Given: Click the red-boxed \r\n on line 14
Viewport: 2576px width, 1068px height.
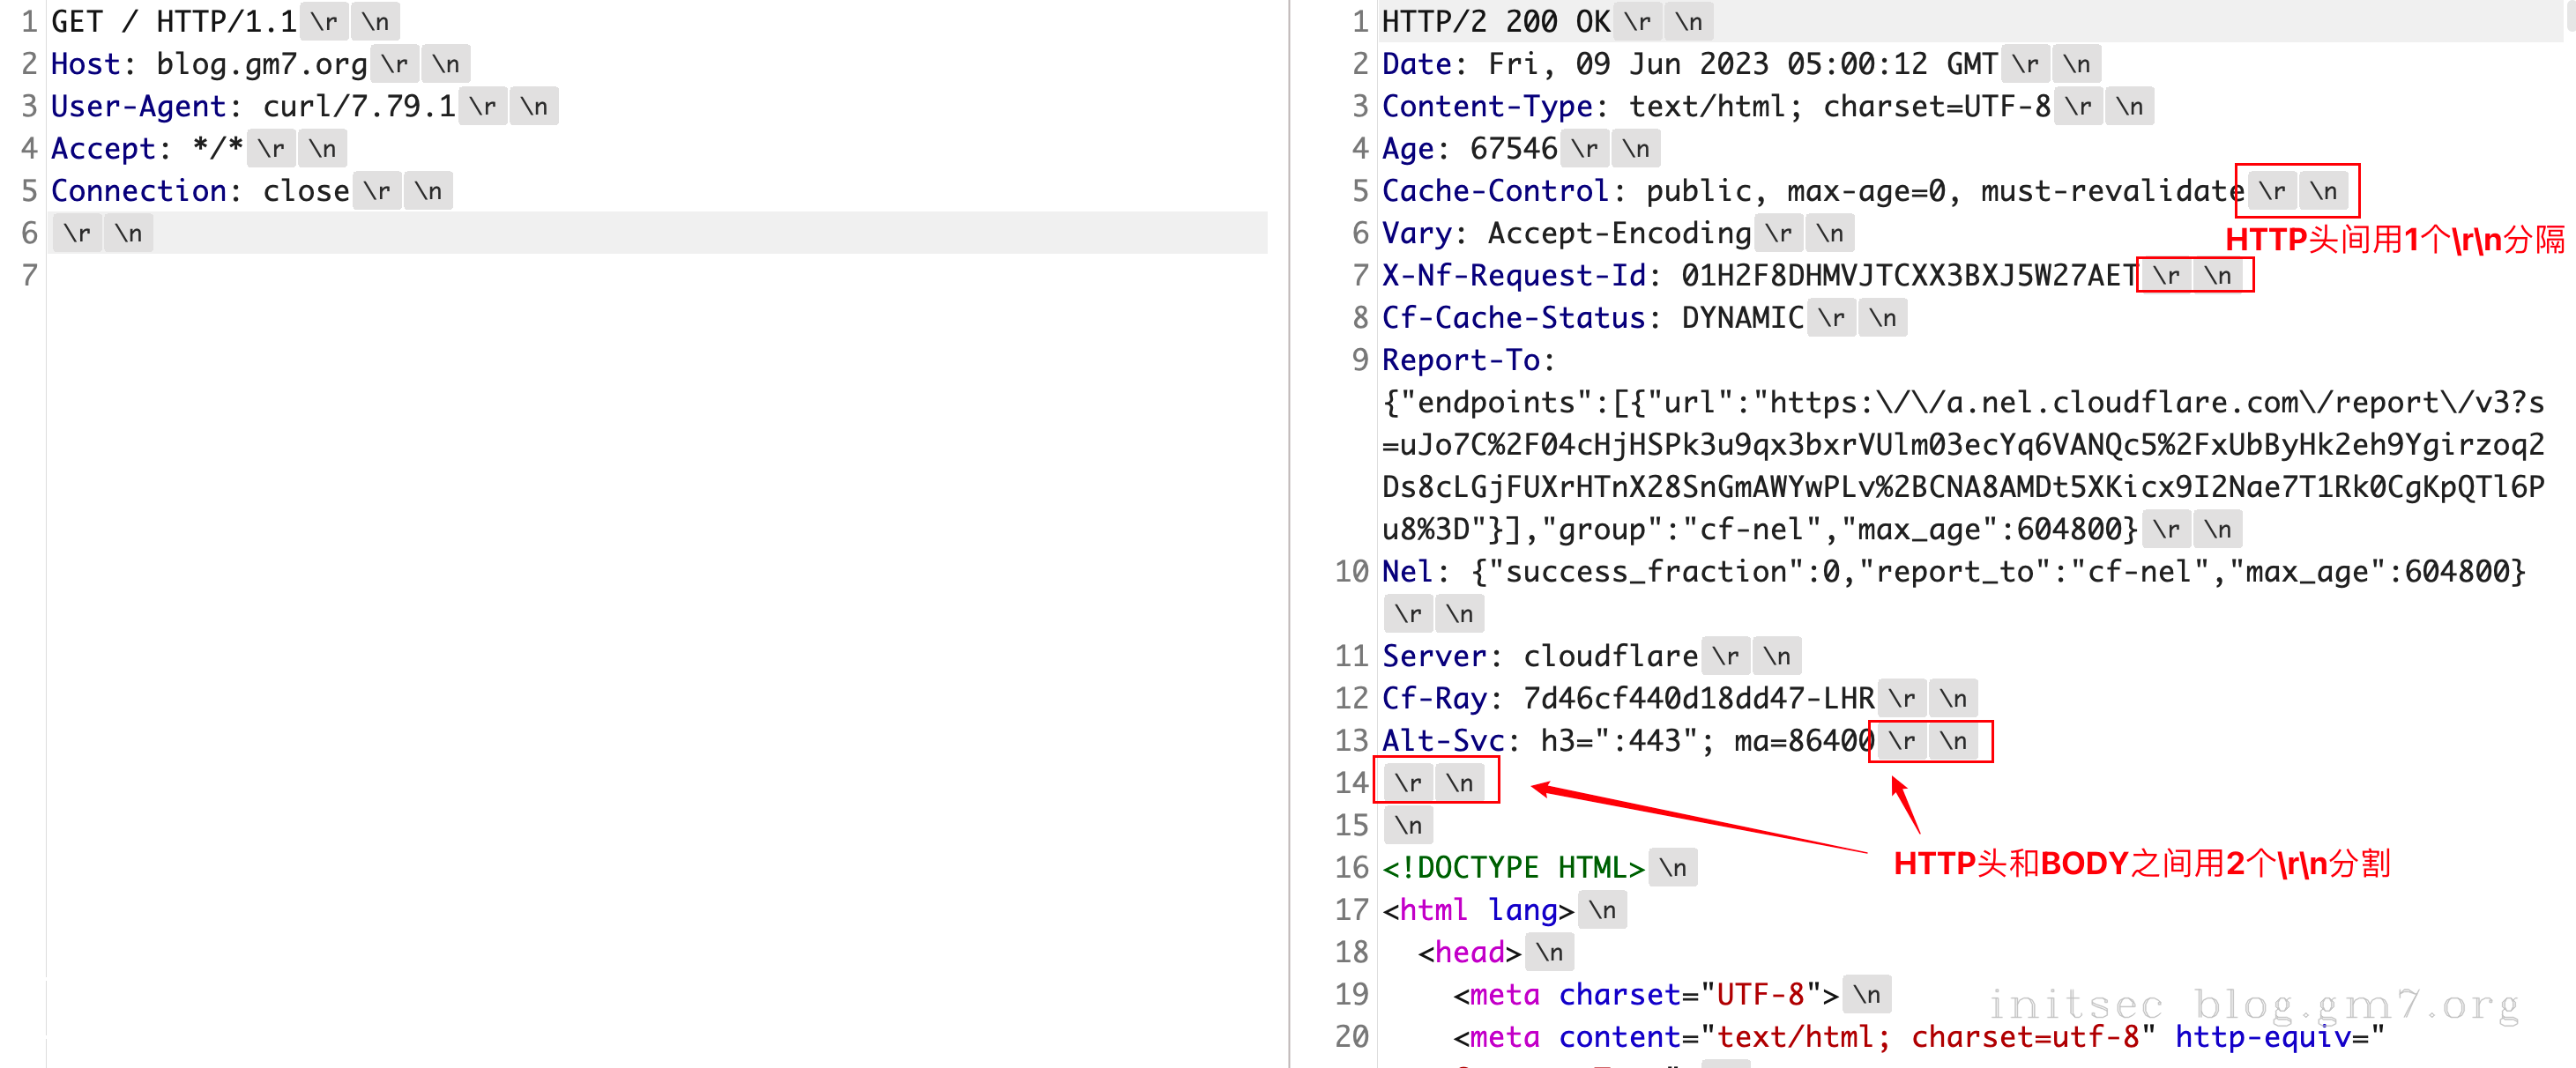Looking at the screenshot, I should [x=1434, y=783].
